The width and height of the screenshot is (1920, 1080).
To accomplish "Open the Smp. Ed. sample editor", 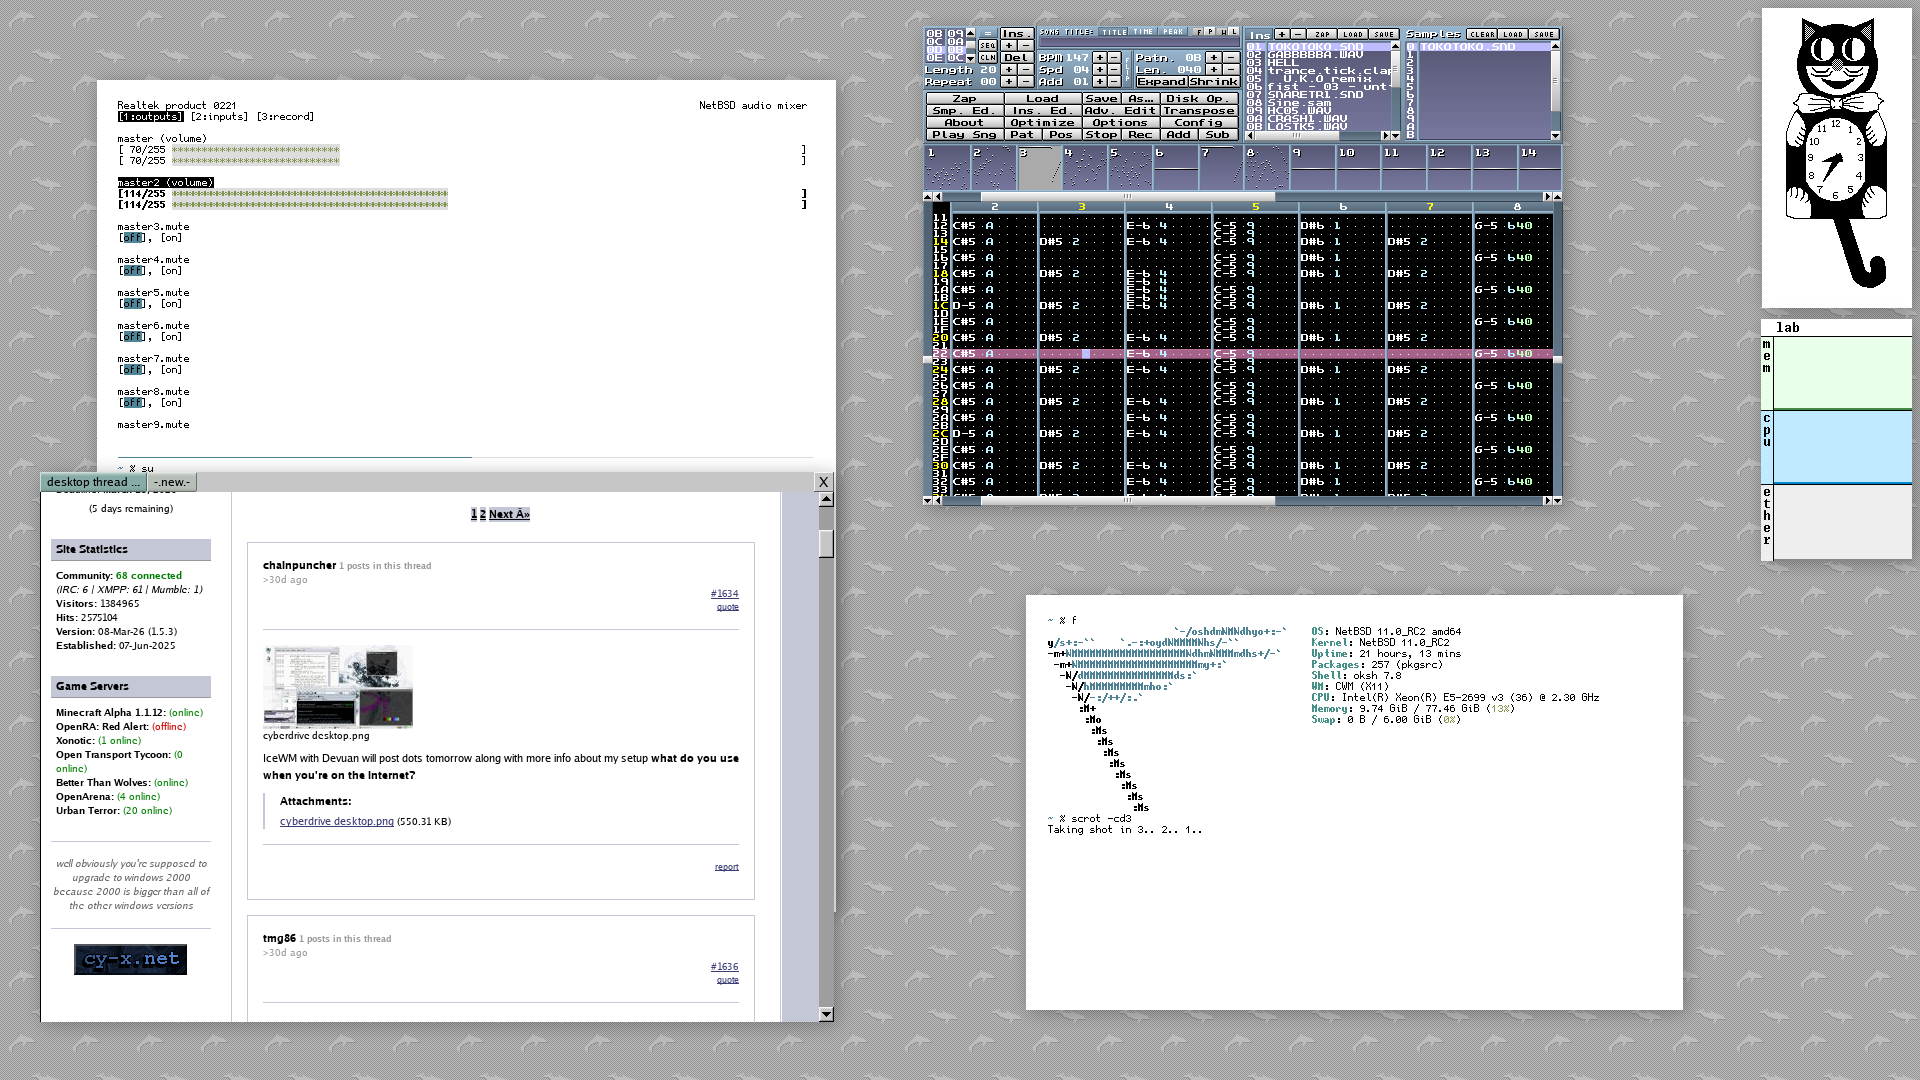I will tap(963, 111).
